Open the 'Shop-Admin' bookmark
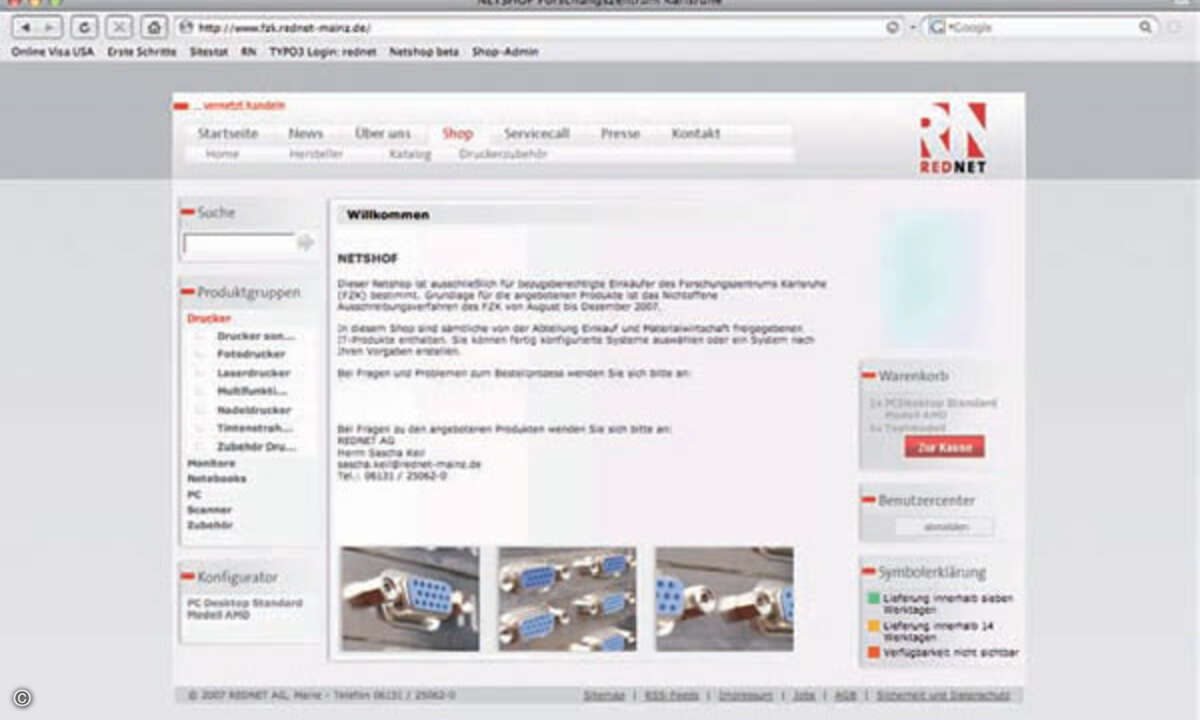This screenshot has height=720, width=1200. pyautogui.click(x=505, y=52)
